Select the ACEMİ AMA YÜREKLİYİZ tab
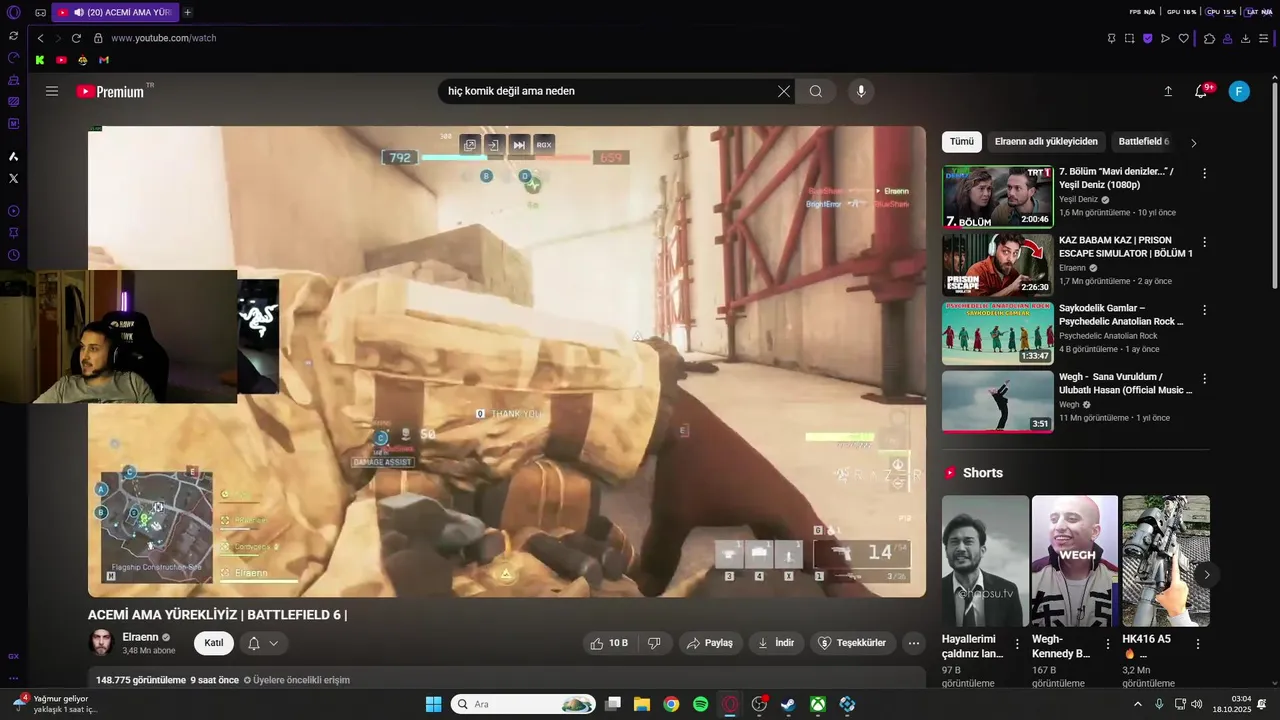 pyautogui.click(x=113, y=12)
